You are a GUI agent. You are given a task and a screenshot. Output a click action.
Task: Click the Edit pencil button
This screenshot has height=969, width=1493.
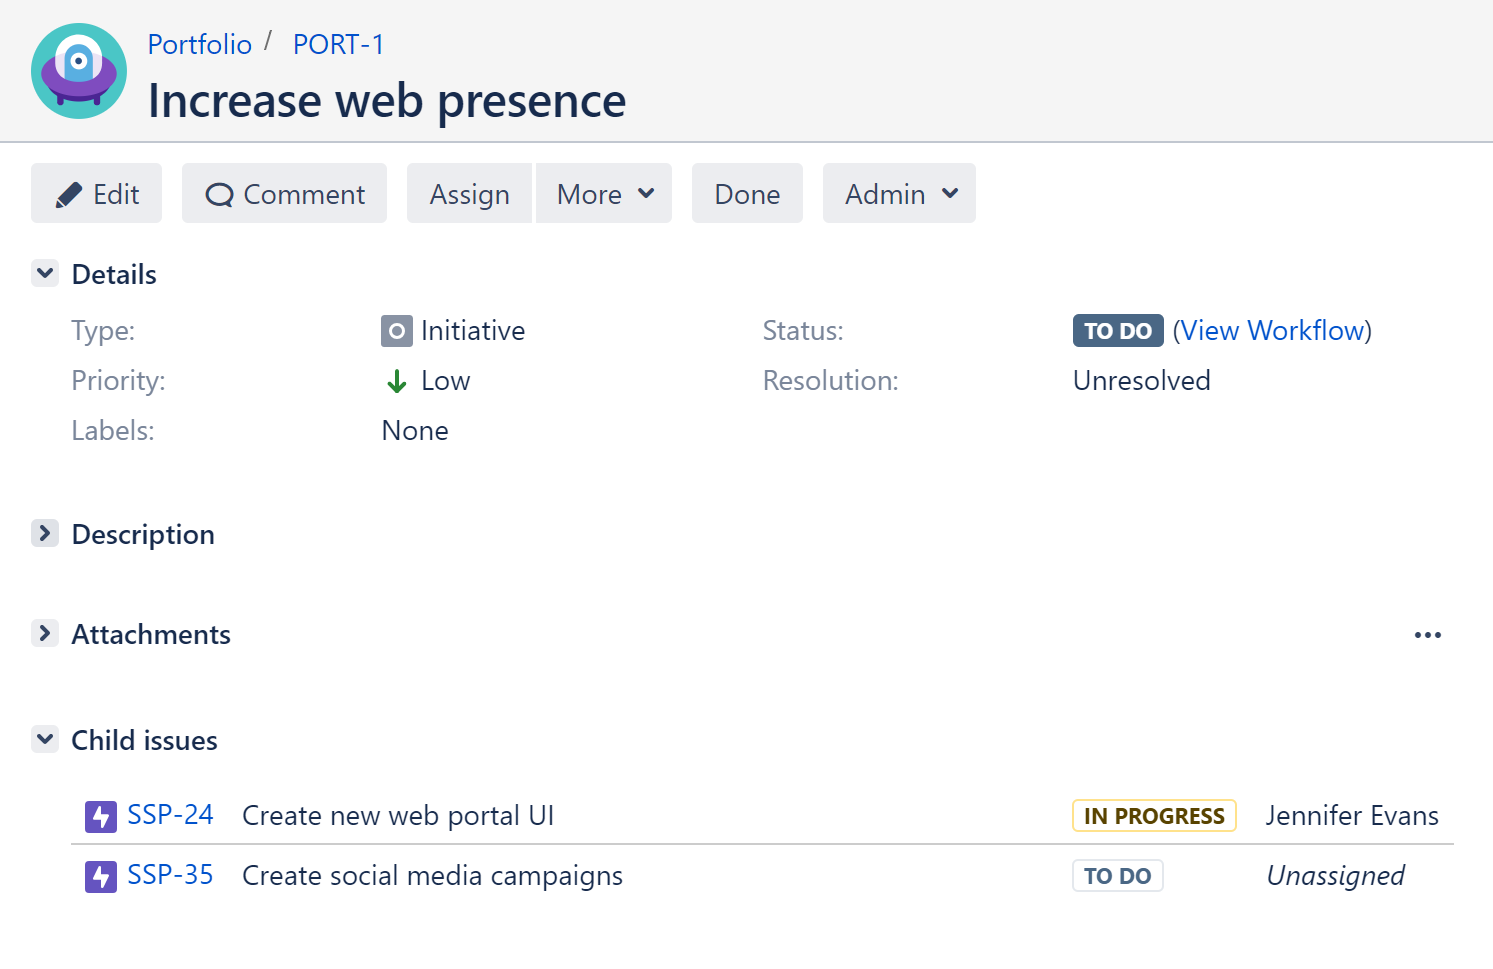(x=97, y=194)
